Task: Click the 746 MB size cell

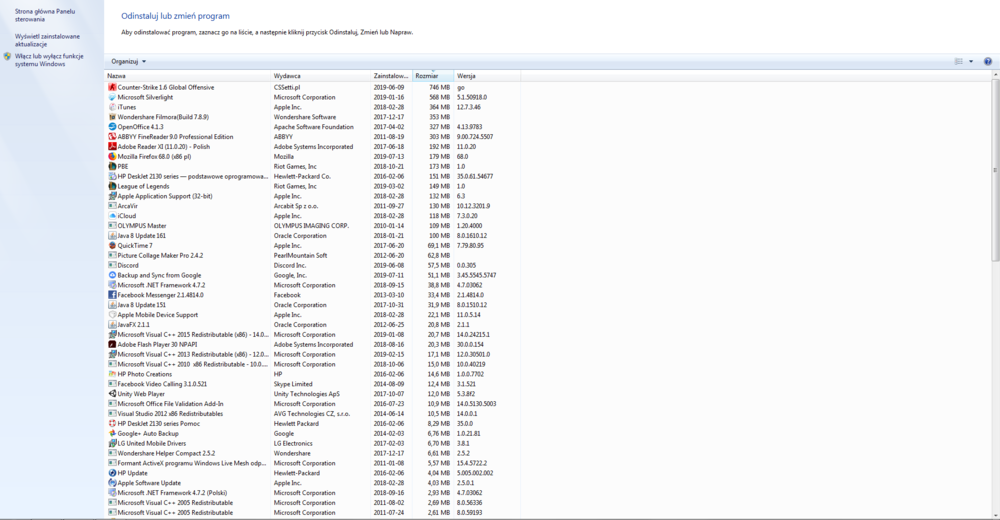Action: tap(439, 87)
